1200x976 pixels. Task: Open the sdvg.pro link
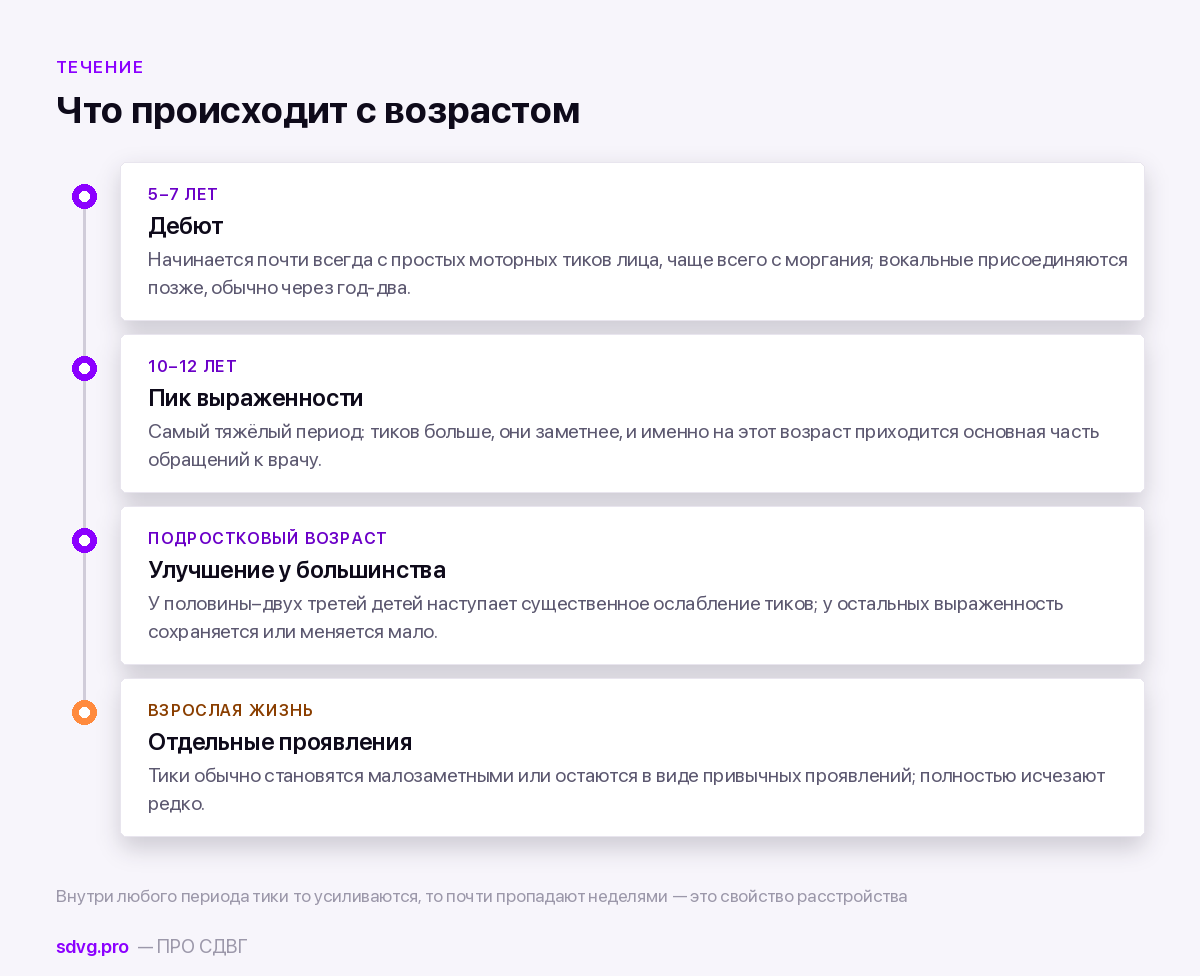(92, 947)
